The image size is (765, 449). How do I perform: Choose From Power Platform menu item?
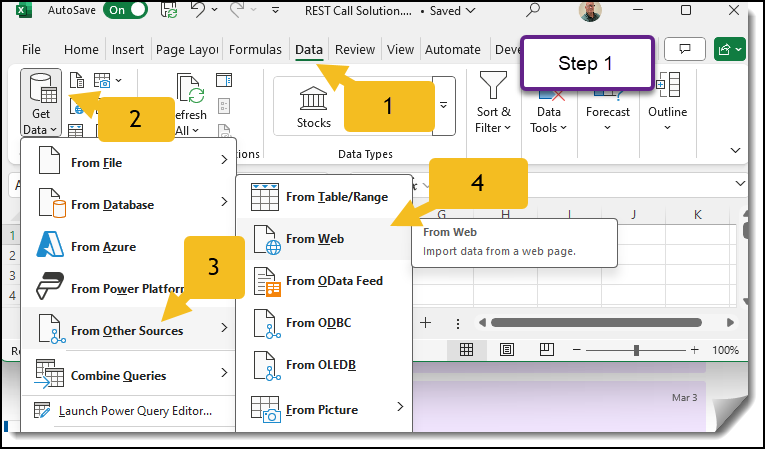coord(129,287)
